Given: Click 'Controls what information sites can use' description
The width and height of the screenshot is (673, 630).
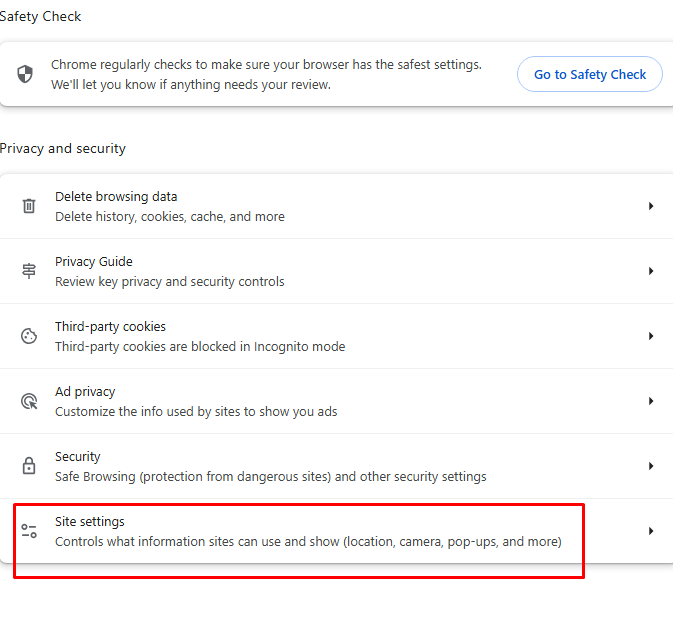Looking at the screenshot, I should coord(308,542).
